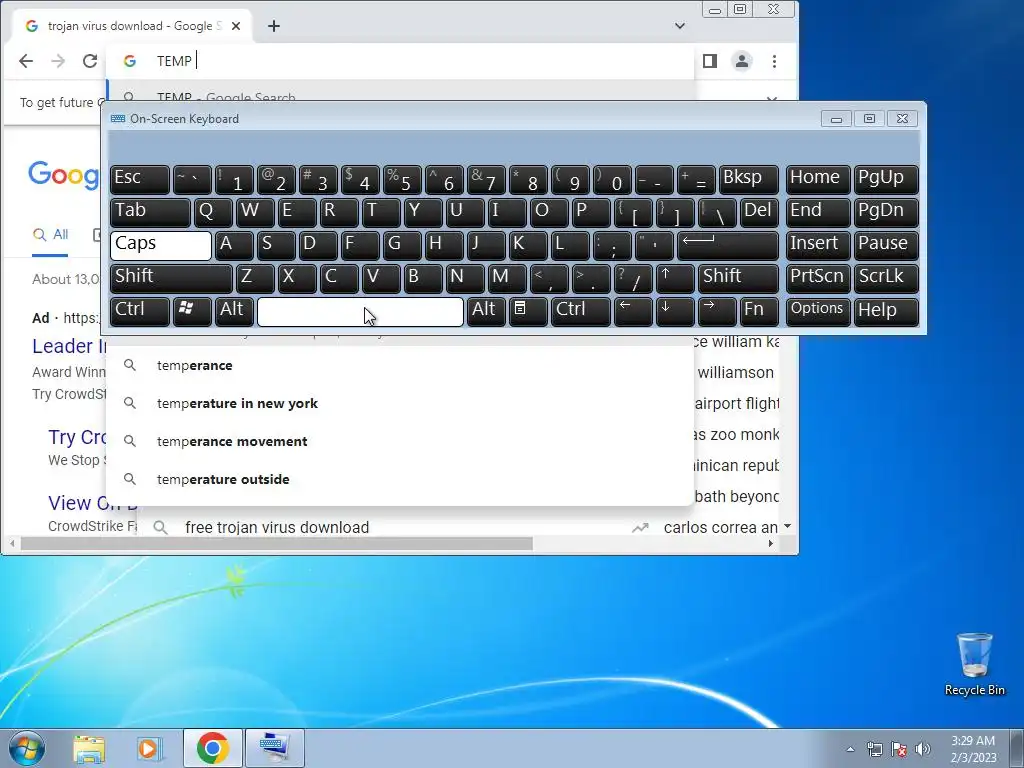Click the up arrow key

(675, 278)
